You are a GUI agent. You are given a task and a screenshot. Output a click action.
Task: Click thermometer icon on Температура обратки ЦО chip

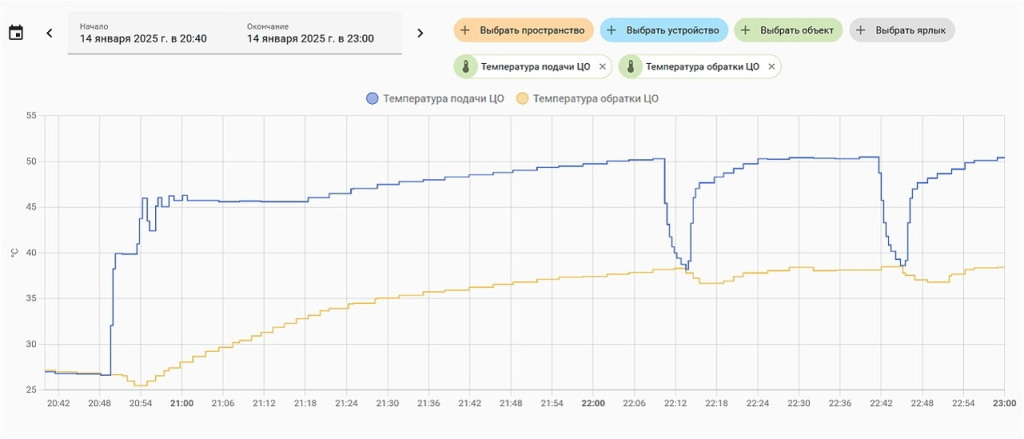click(631, 67)
